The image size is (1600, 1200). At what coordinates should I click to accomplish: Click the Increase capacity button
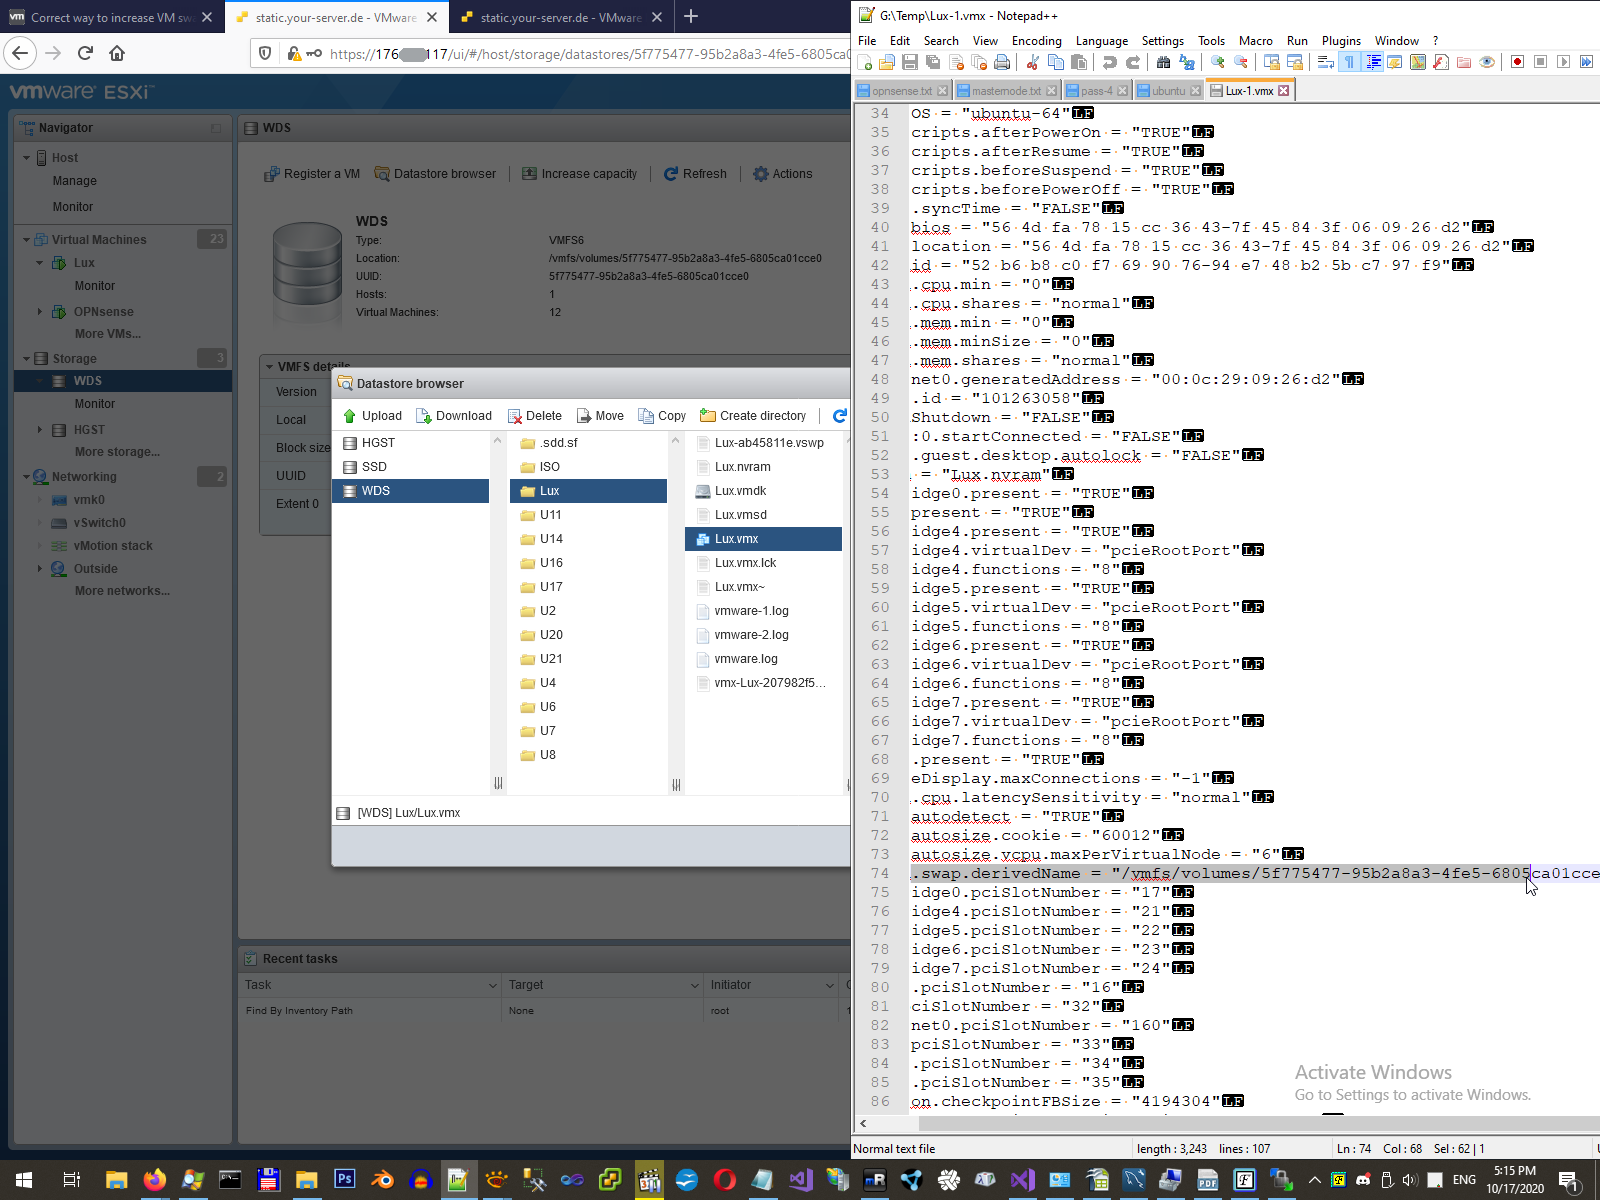(580, 174)
